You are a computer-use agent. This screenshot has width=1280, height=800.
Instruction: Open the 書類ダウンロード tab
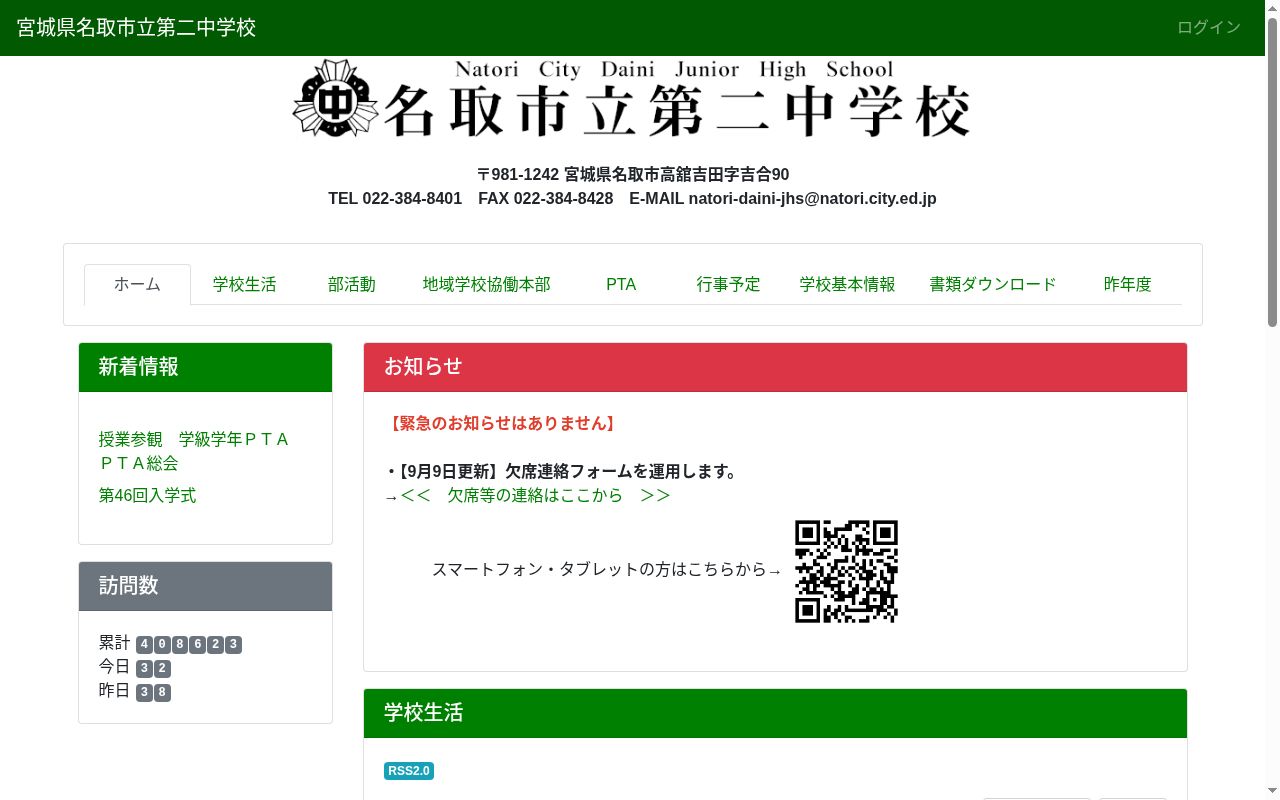coord(993,284)
